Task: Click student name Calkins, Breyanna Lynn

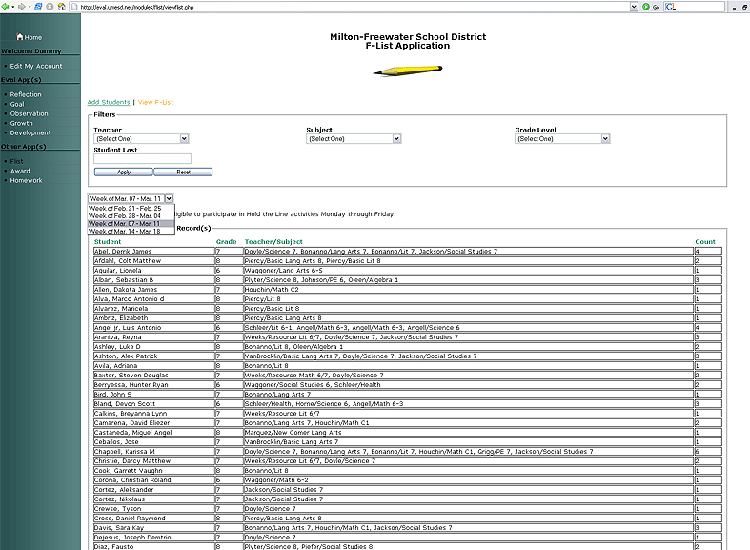Action: tap(131, 413)
